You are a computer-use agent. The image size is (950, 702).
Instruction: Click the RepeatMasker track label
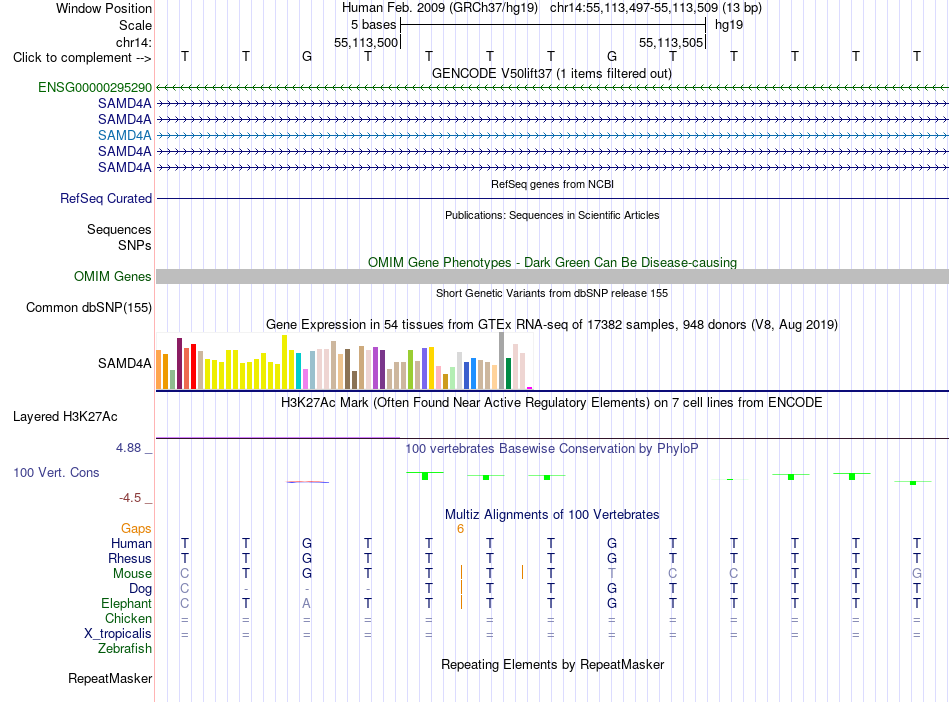coord(110,678)
